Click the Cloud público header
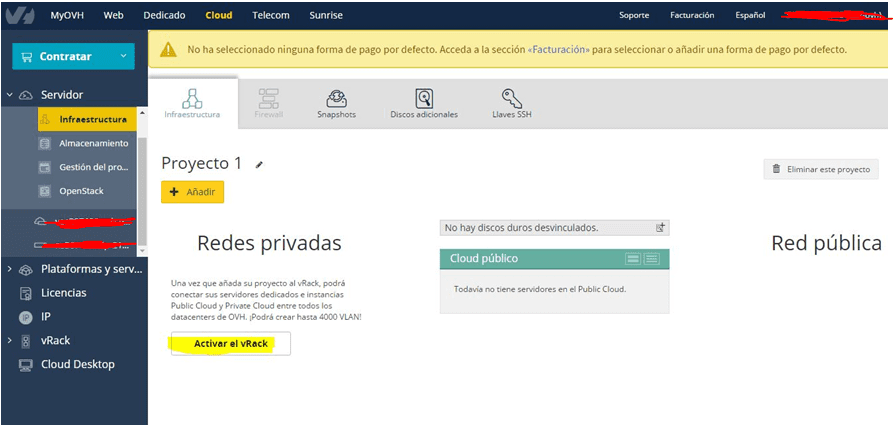 (555, 259)
